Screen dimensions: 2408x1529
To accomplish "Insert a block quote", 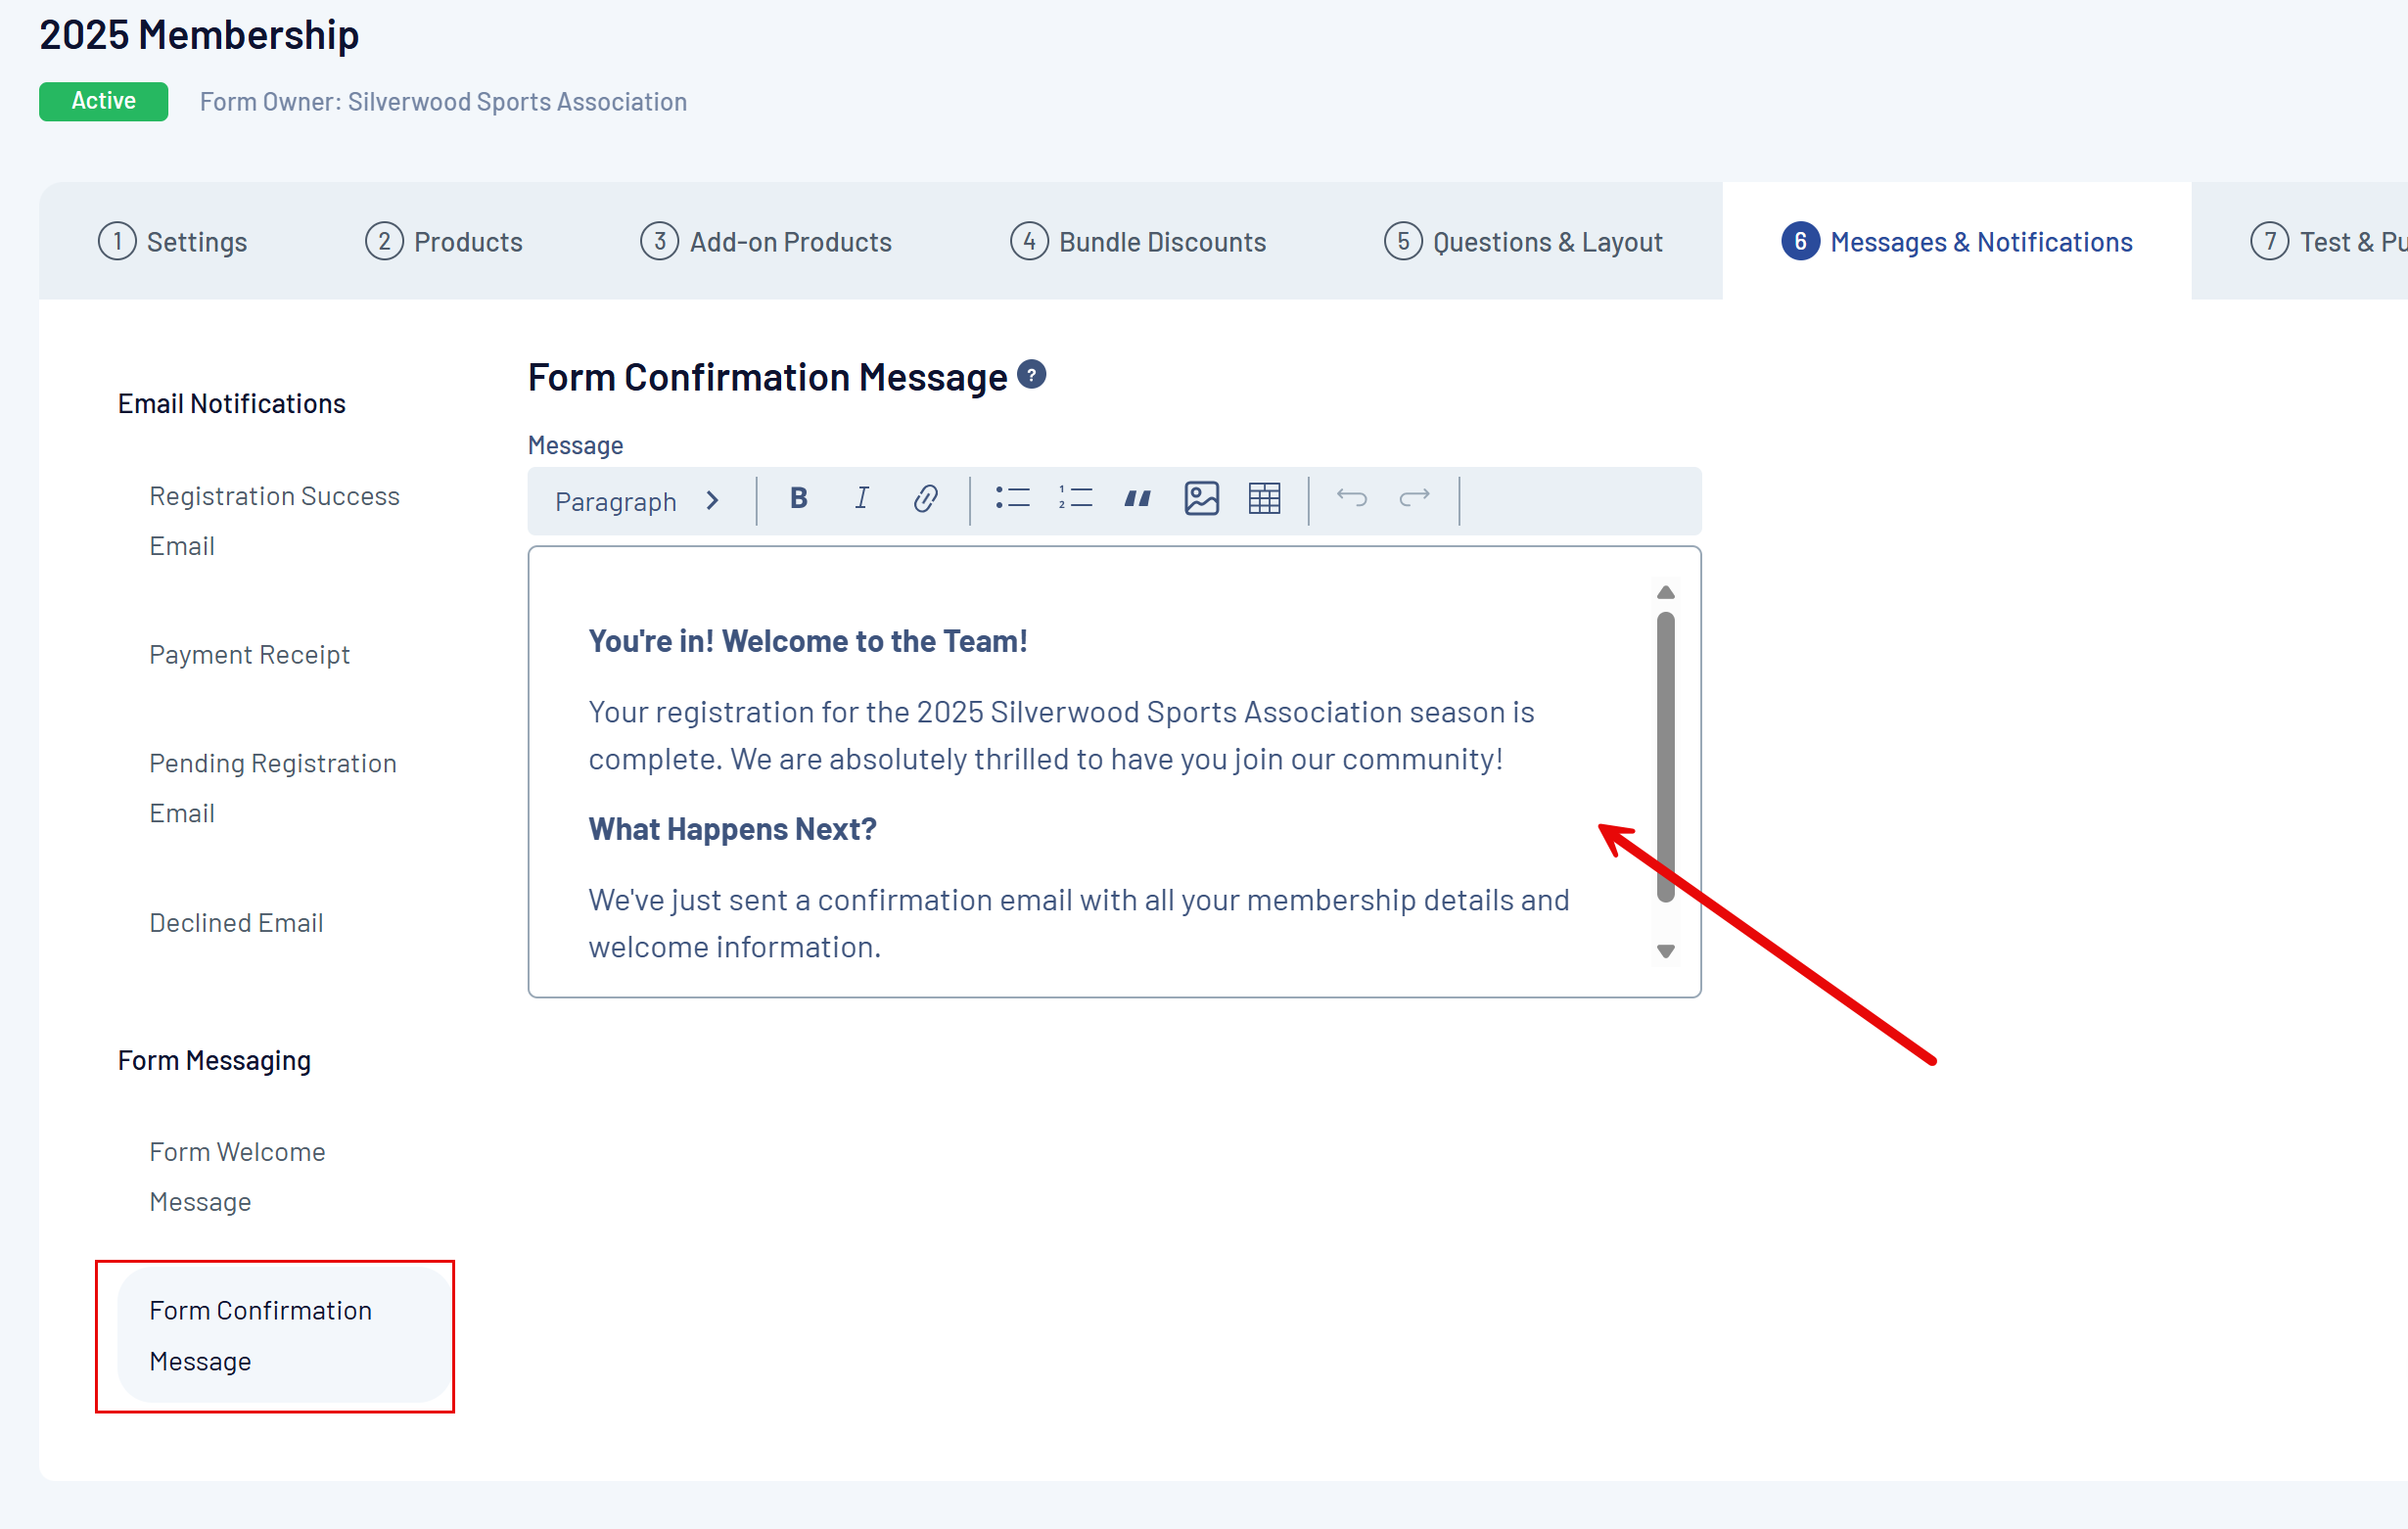I will tap(1137, 498).
